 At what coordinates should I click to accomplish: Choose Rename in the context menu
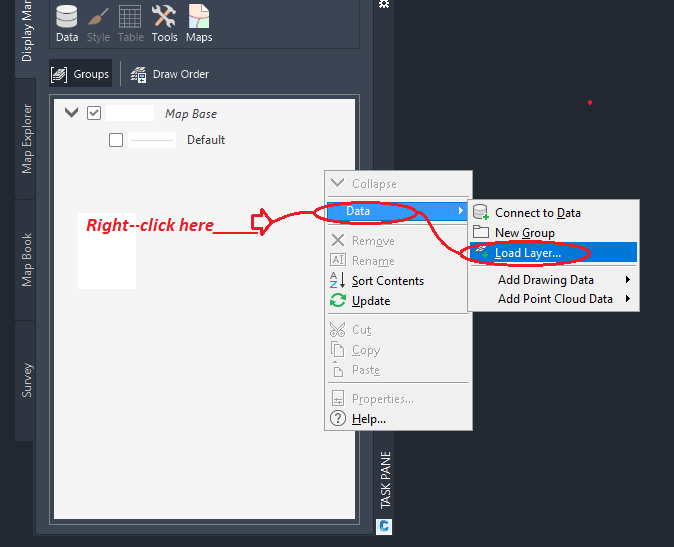(x=398, y=260)
